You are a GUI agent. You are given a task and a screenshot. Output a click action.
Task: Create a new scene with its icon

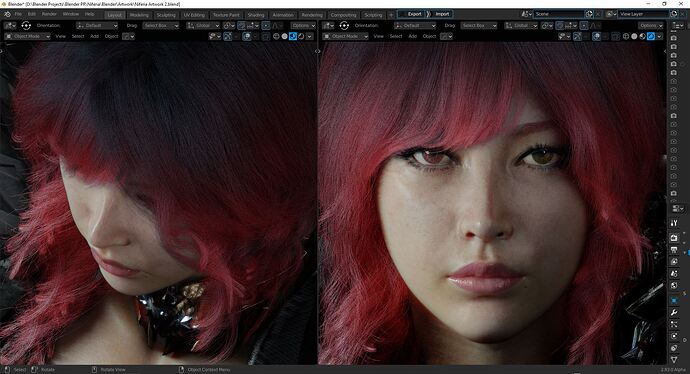point(589,14)
